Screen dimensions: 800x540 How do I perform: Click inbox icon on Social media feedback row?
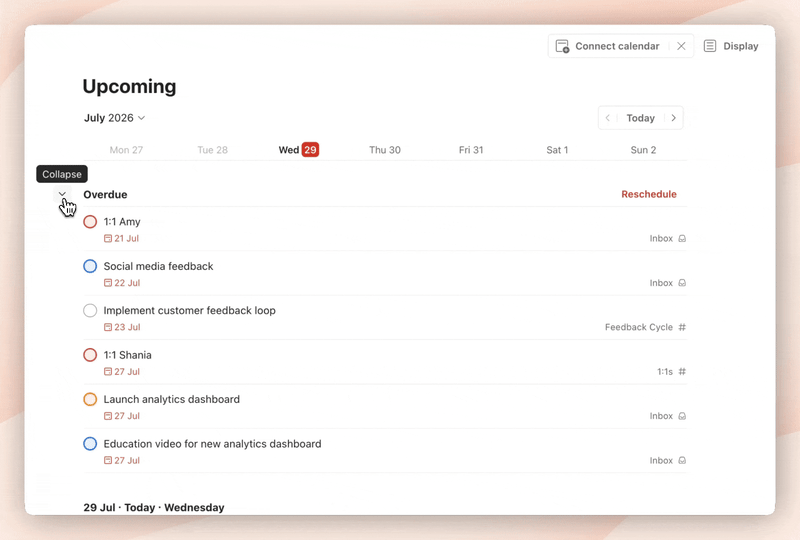682,283
